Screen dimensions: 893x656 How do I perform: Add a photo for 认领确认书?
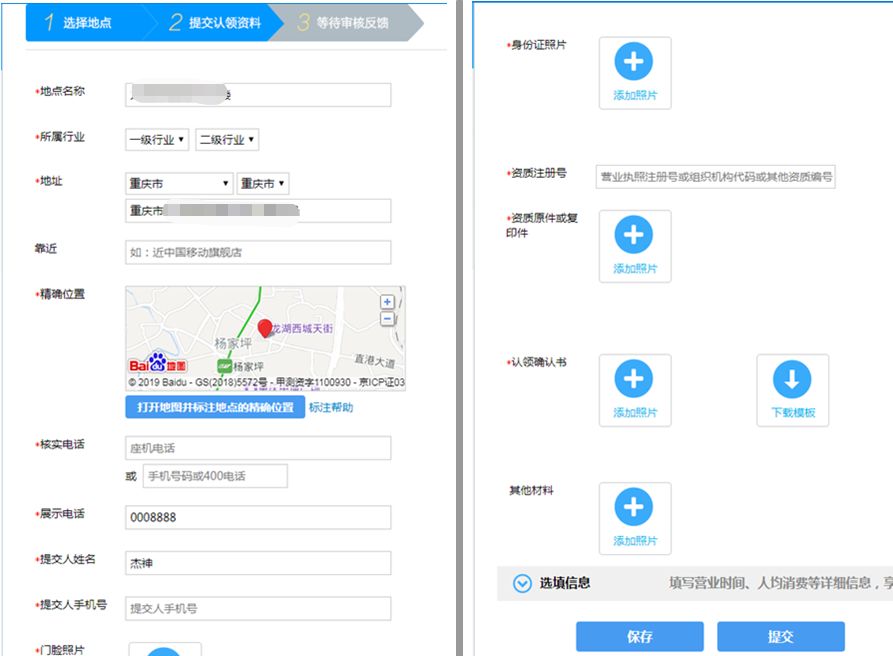click(634, 390)
